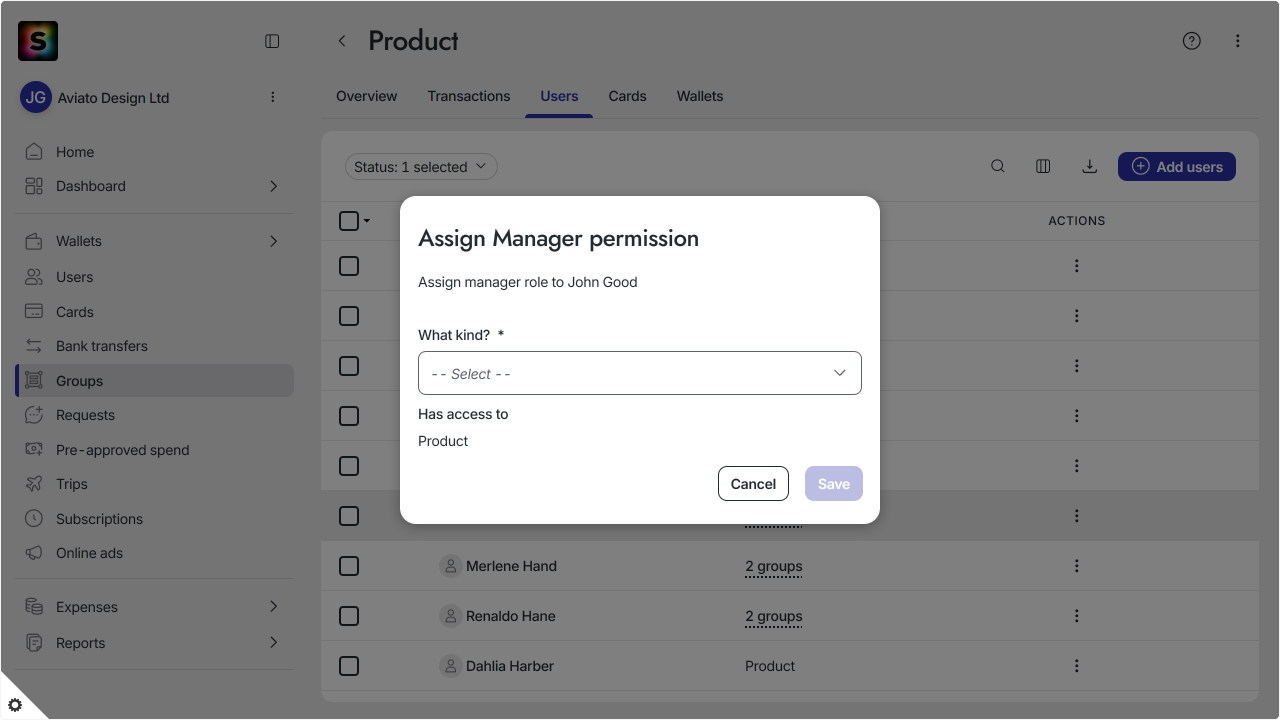The height and width of the screenshot is (720, 1280).
Task: Open Trips in the sidebar
Action: 155,484
